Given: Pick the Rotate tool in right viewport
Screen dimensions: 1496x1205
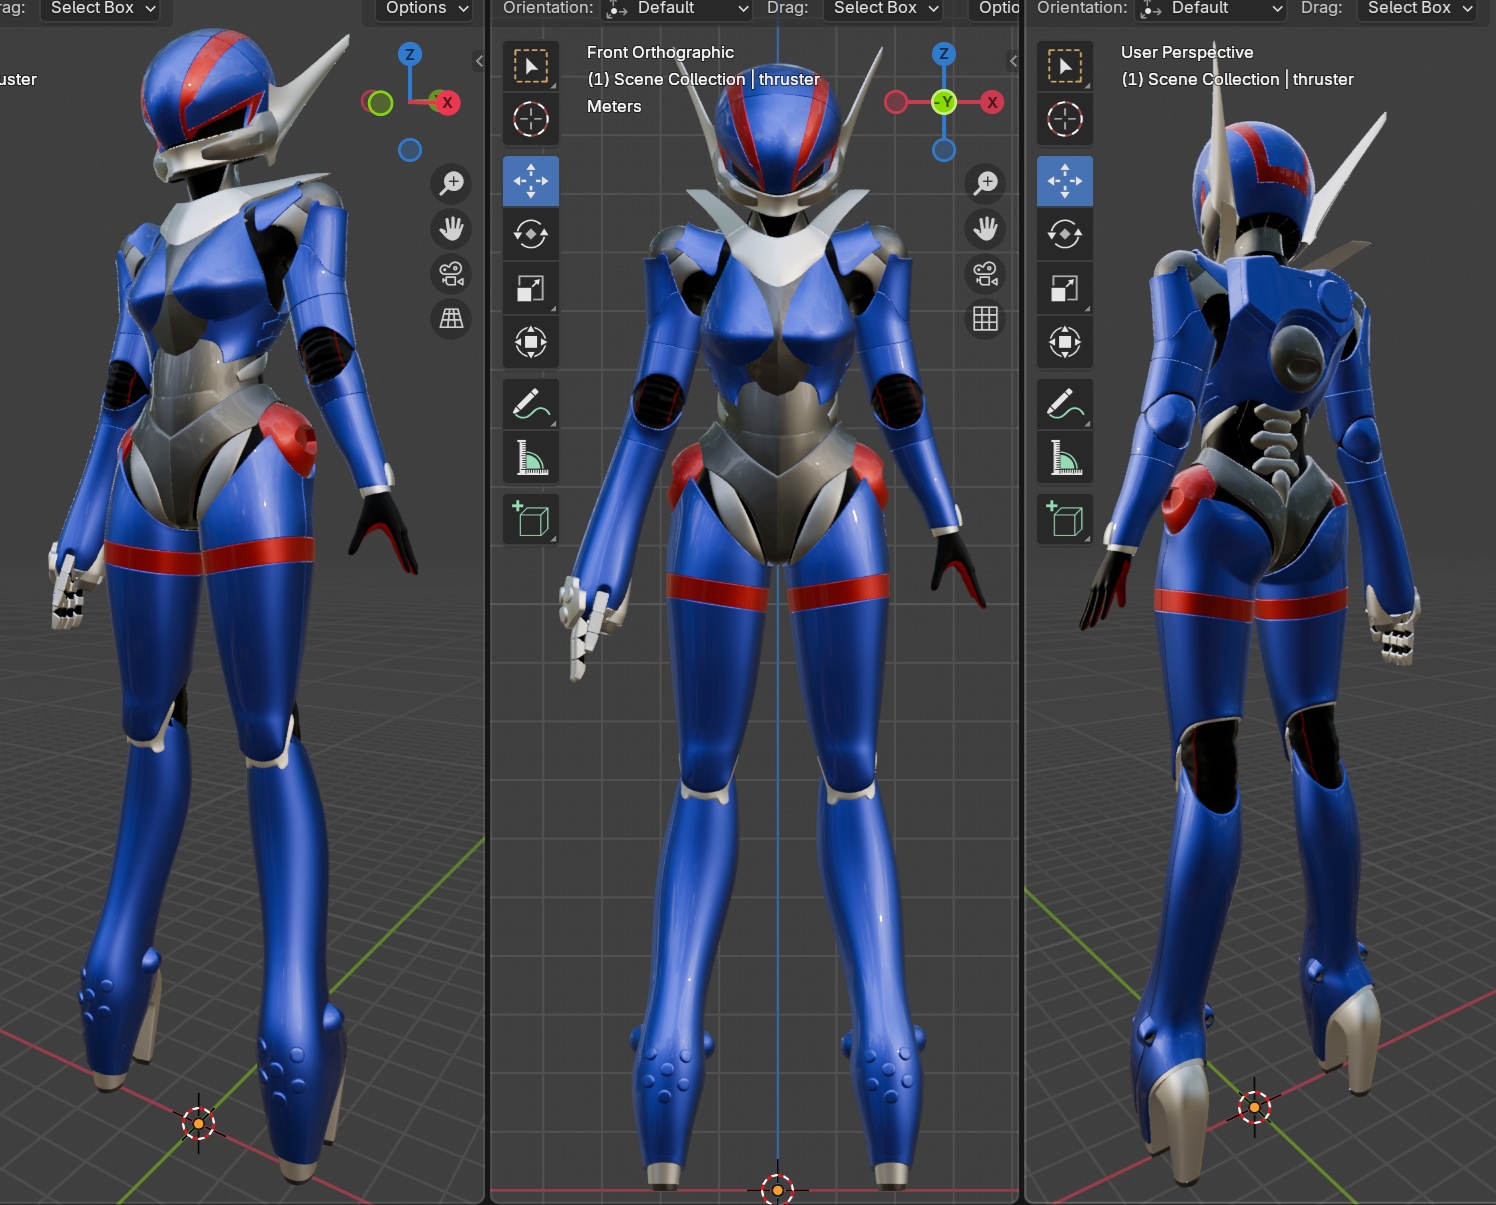Looking at the screenshot, I should tap(1065, 234).
